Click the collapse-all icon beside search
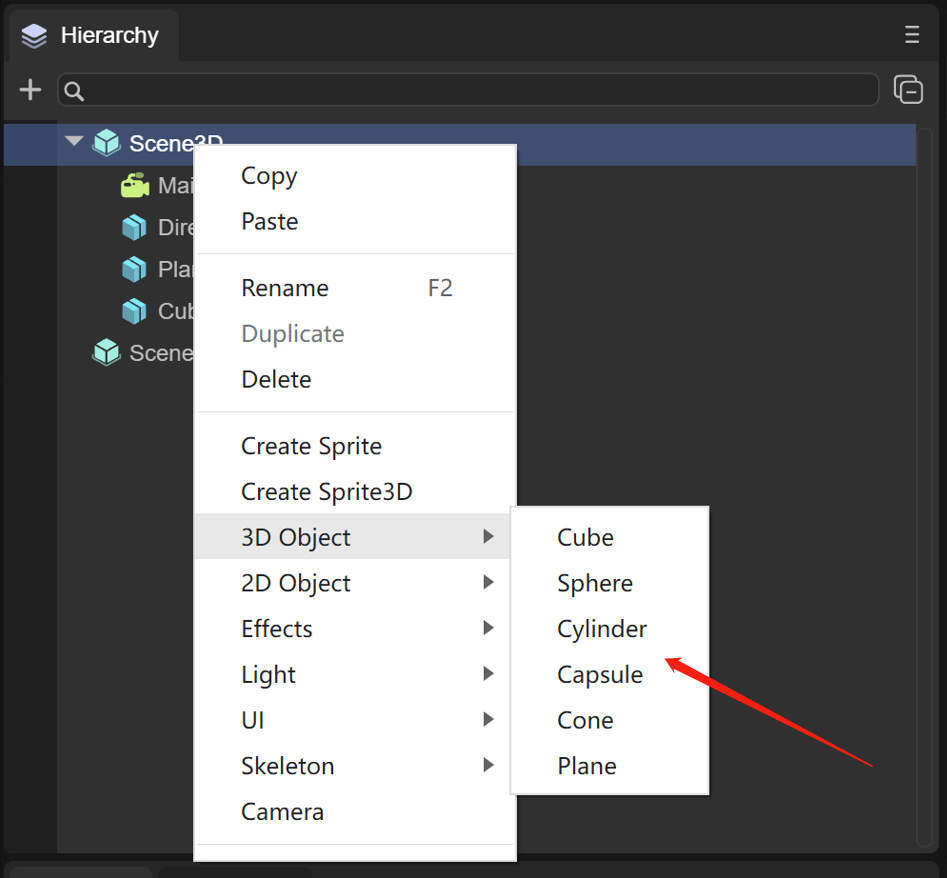The width and height of the screenshot is (947, 878). (908, 90)
